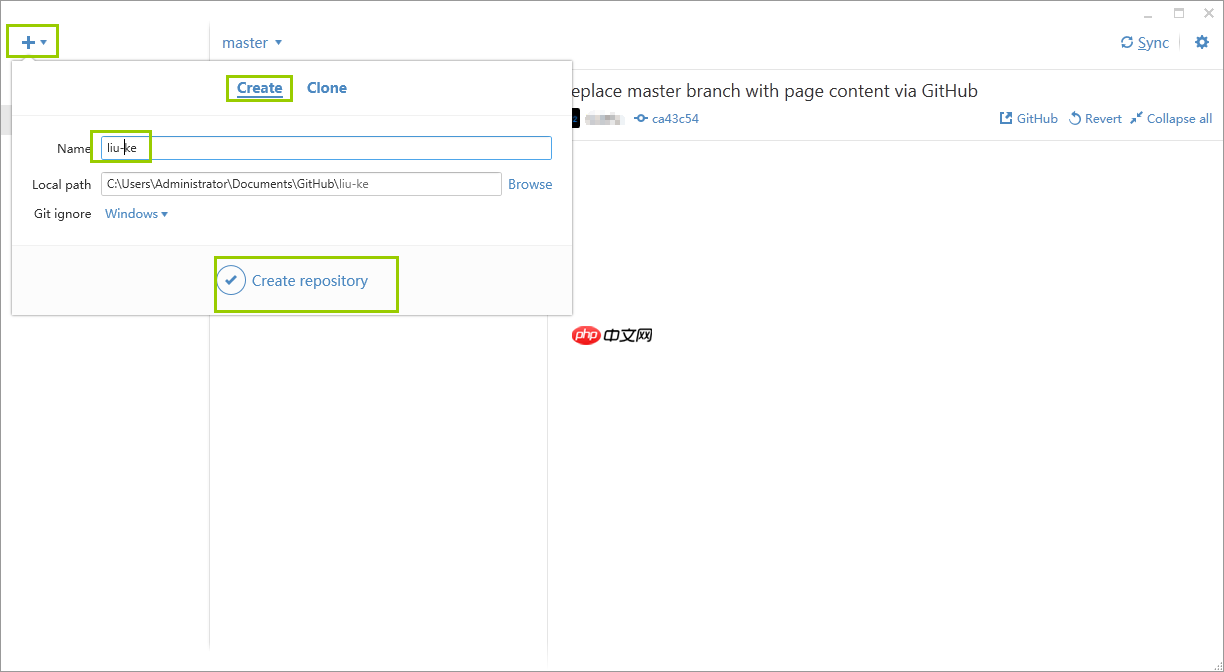Click the GitHub icon to view commit online
The image size is (1224, 672).
pyautogui.click(x=1004, y=118)
